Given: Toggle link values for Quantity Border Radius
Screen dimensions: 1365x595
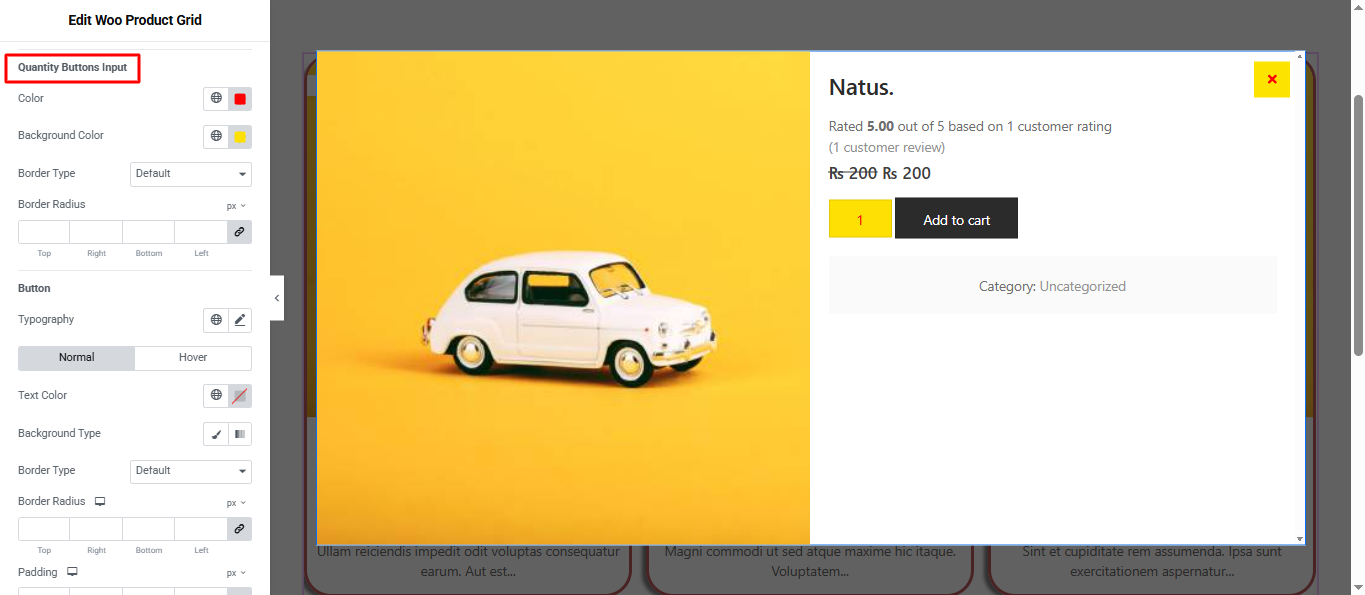Looking at the screenshot, I should [239, 232].
